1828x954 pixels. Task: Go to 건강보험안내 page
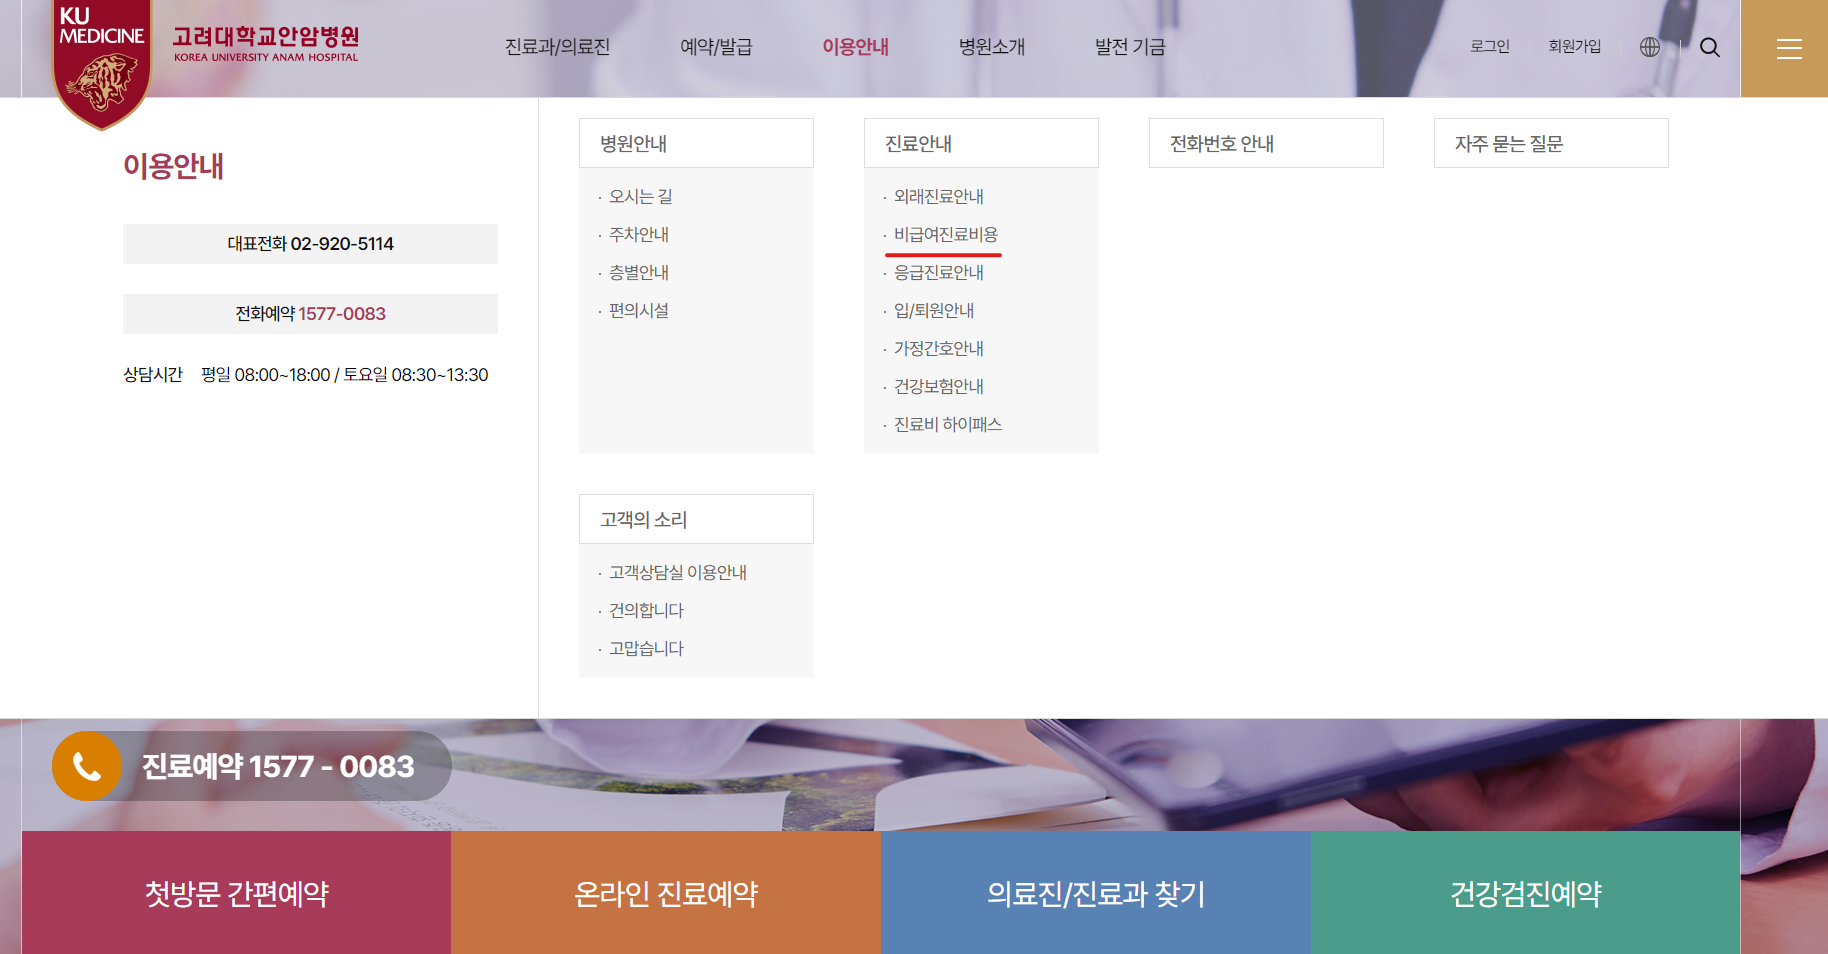coord(939,387)
